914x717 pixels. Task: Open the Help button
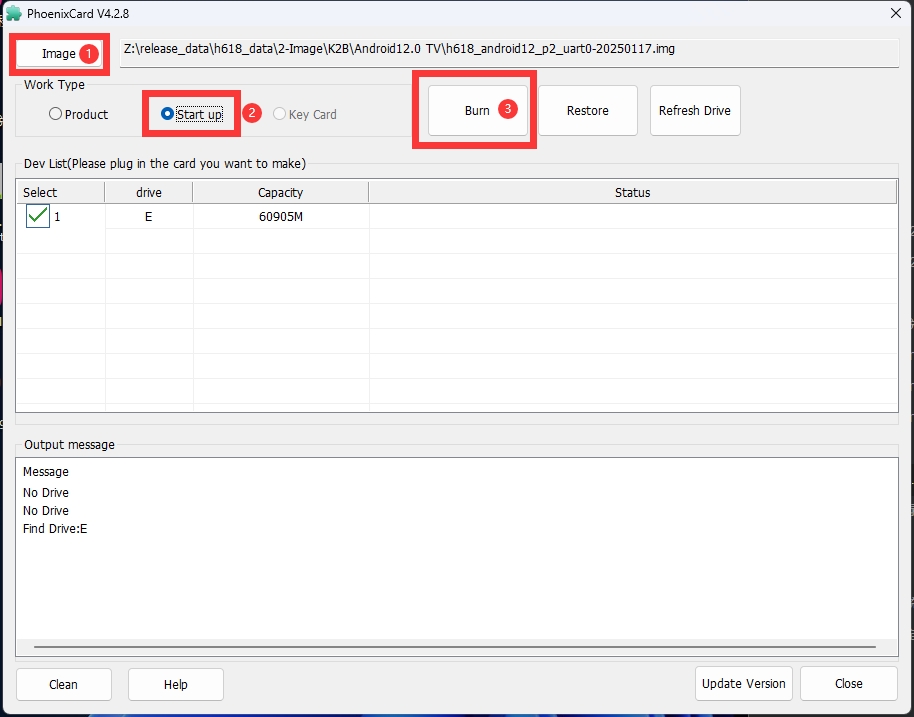(175, 684)
